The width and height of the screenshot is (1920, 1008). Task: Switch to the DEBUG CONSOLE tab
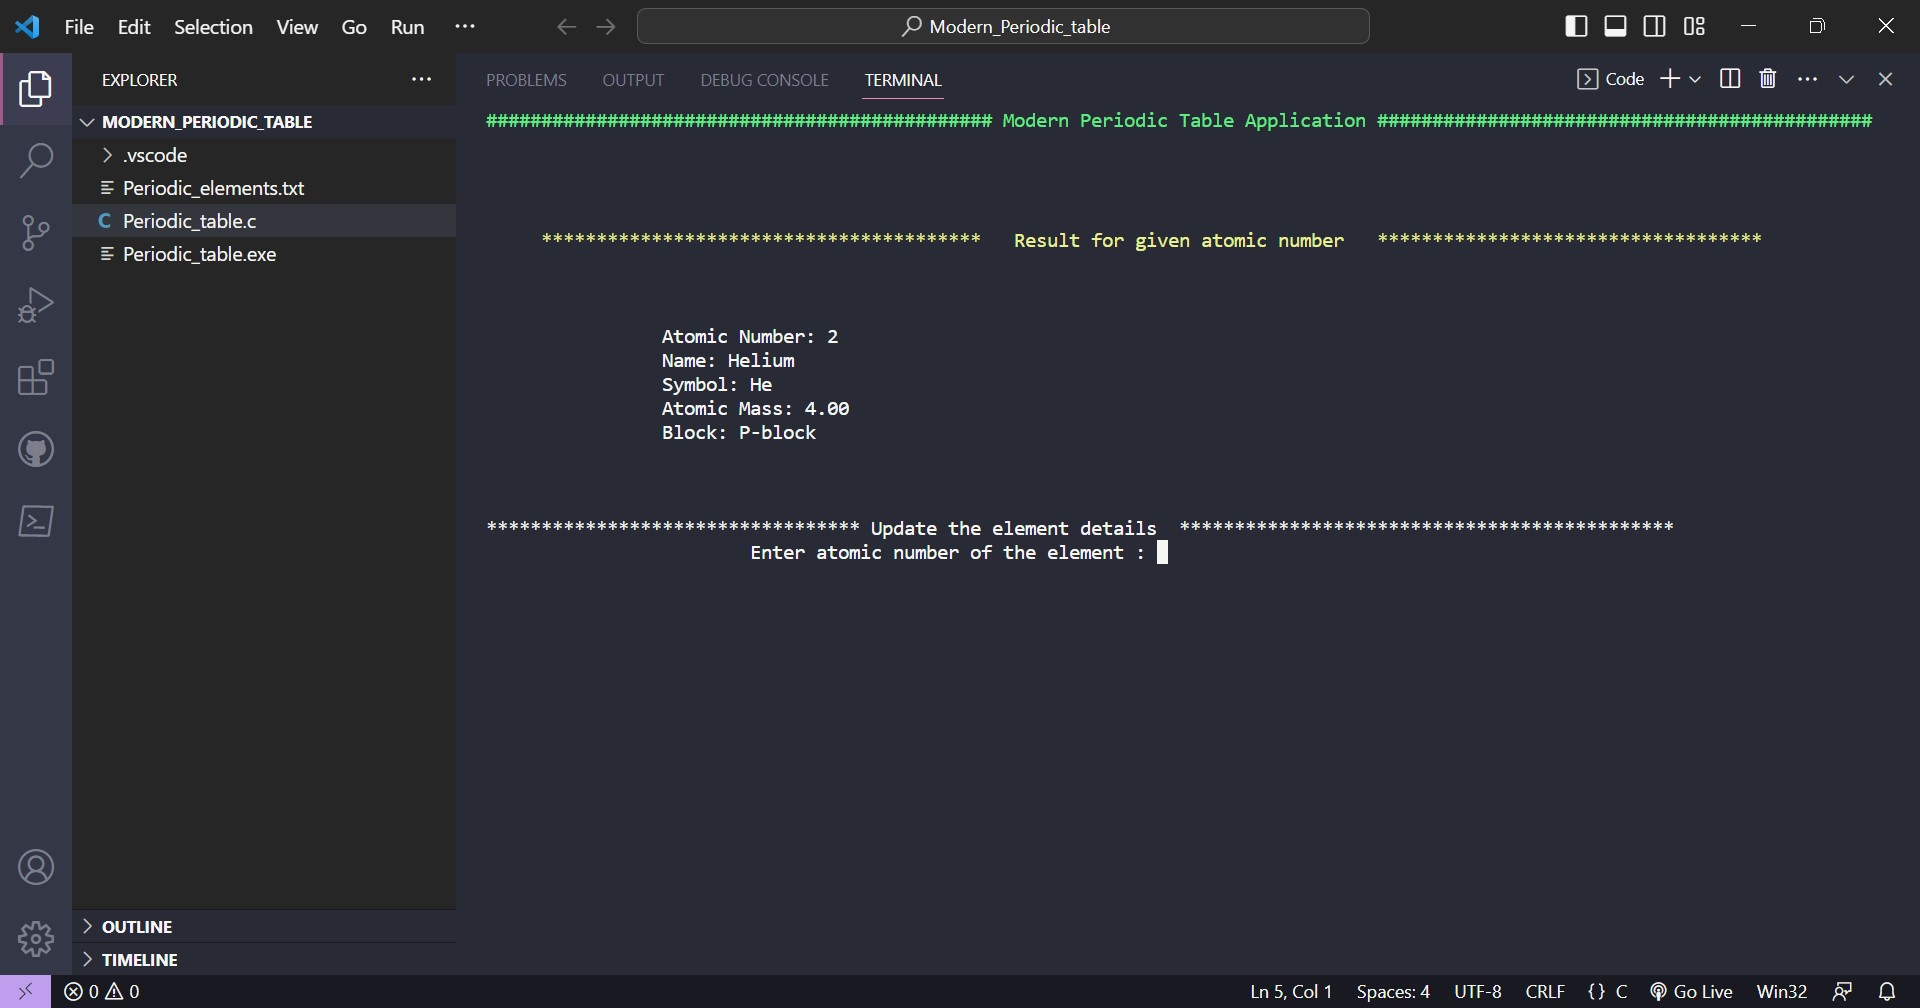click(x=764, y=80)
